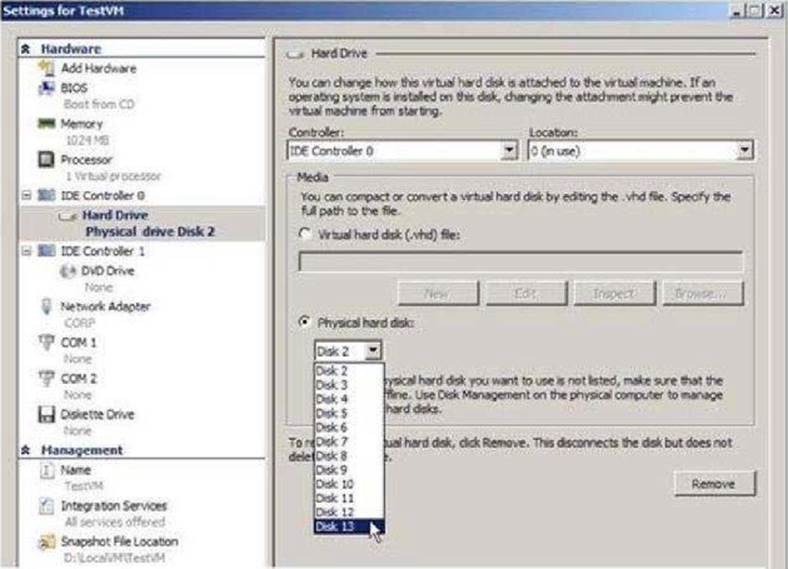
Task: Choose Disk 5 from dropdown list
Action: coord(349,413)
